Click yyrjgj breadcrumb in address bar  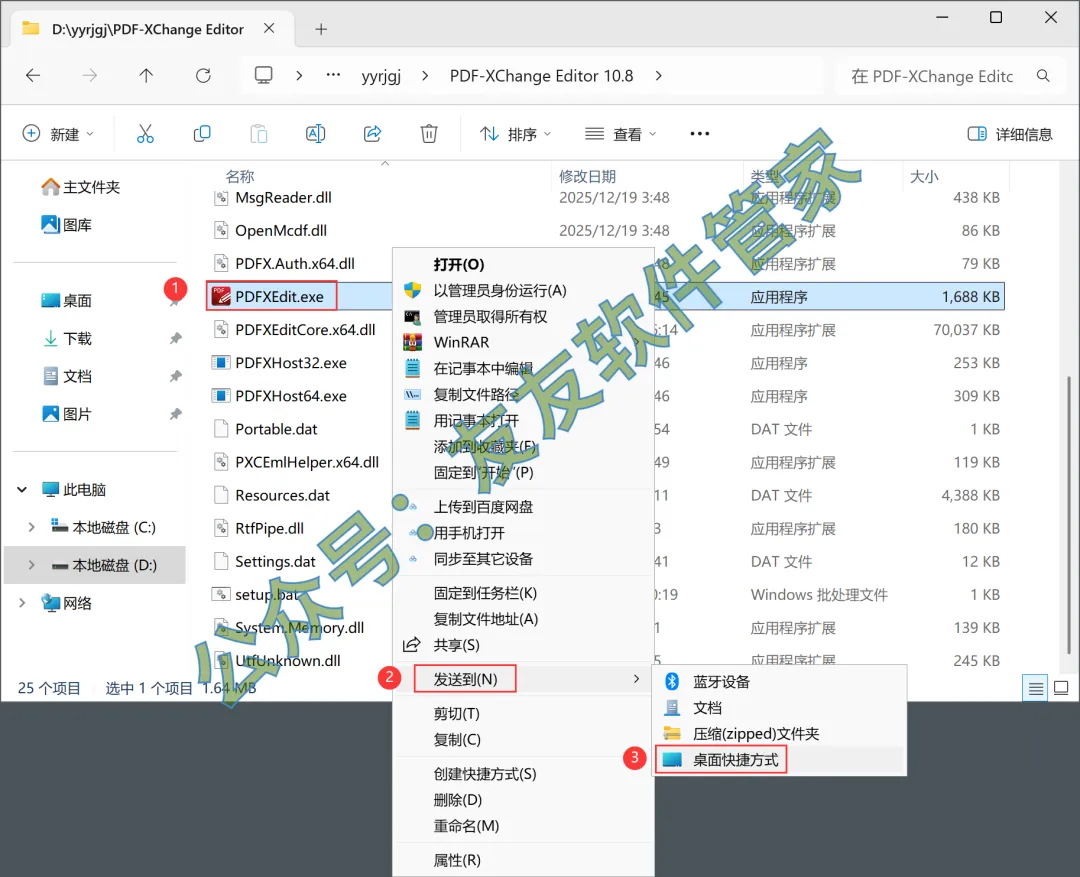tap(381, 76)
